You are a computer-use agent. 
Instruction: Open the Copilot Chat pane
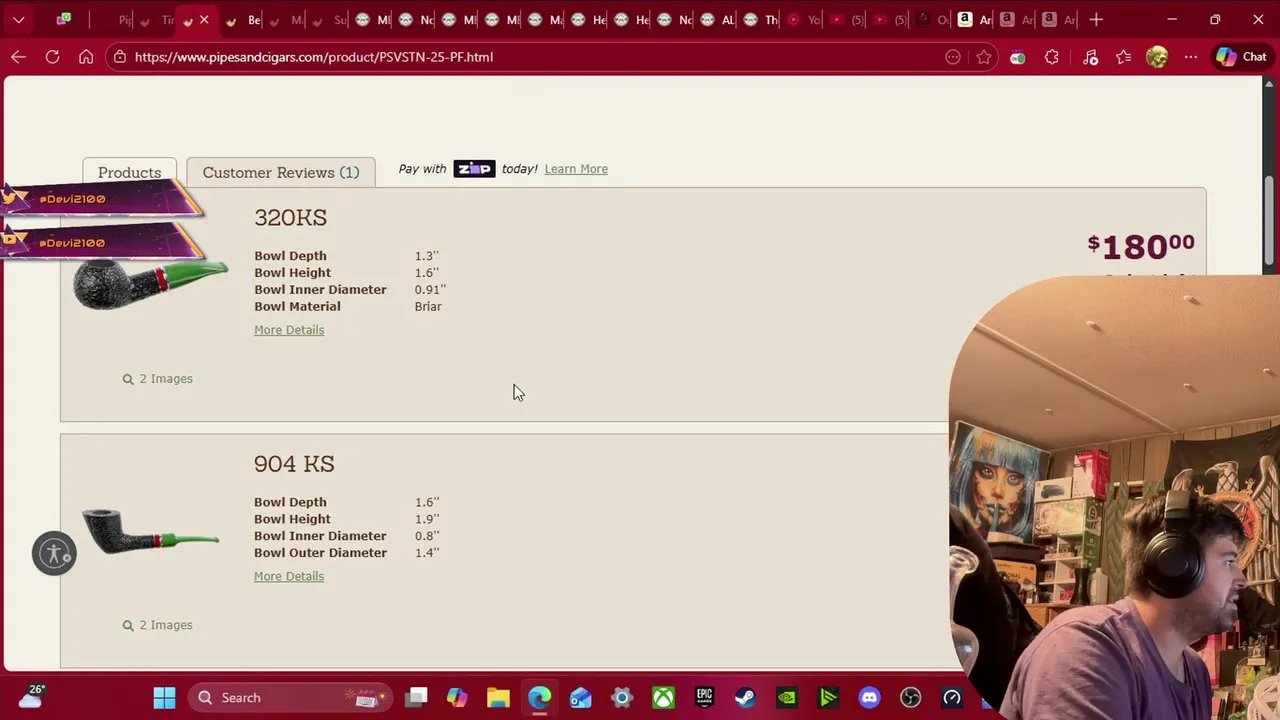pyautogui.click(x=1241, y=57)
